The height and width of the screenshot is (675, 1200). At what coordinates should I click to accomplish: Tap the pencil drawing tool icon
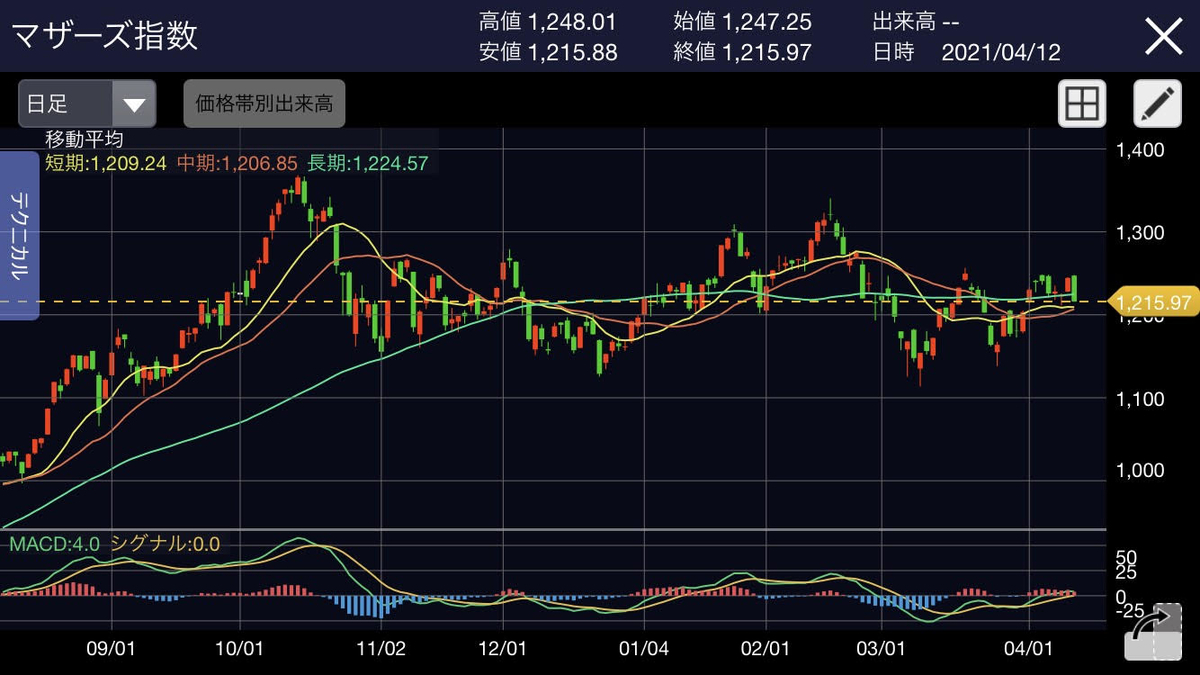pyautogui.click(x=1157, y=103)
